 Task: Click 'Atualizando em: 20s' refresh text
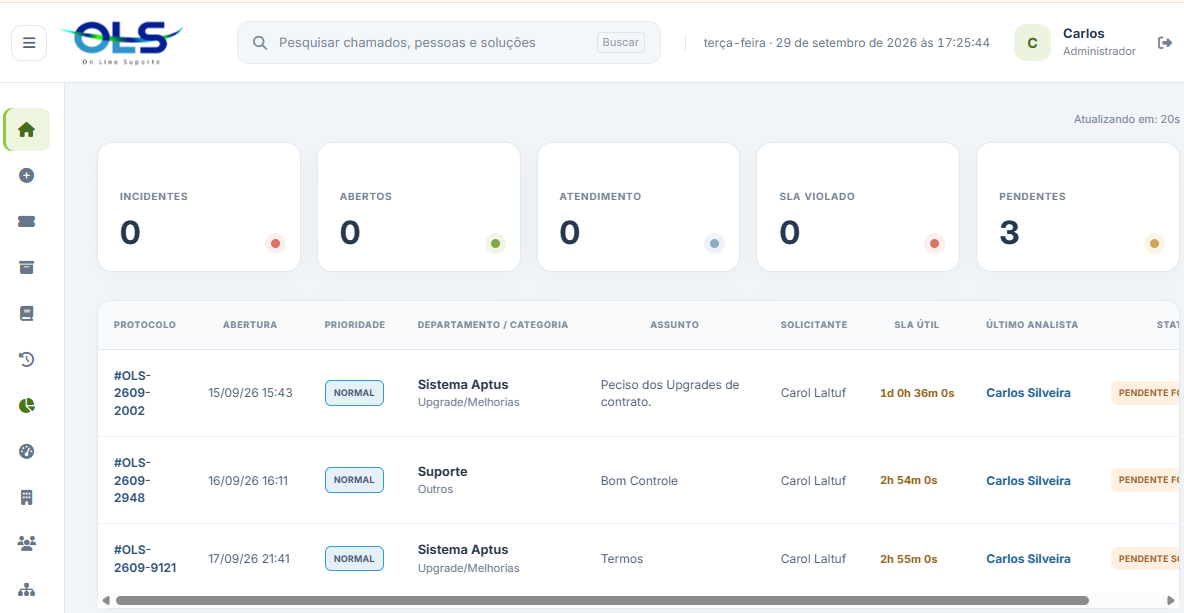(1126, 119)
